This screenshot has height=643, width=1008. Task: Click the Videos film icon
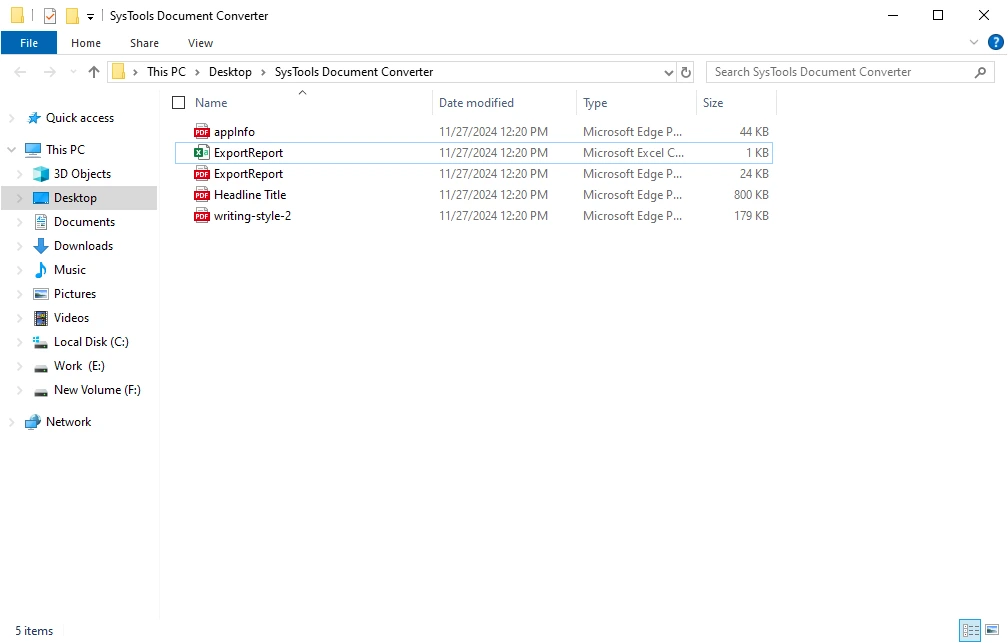41,318
